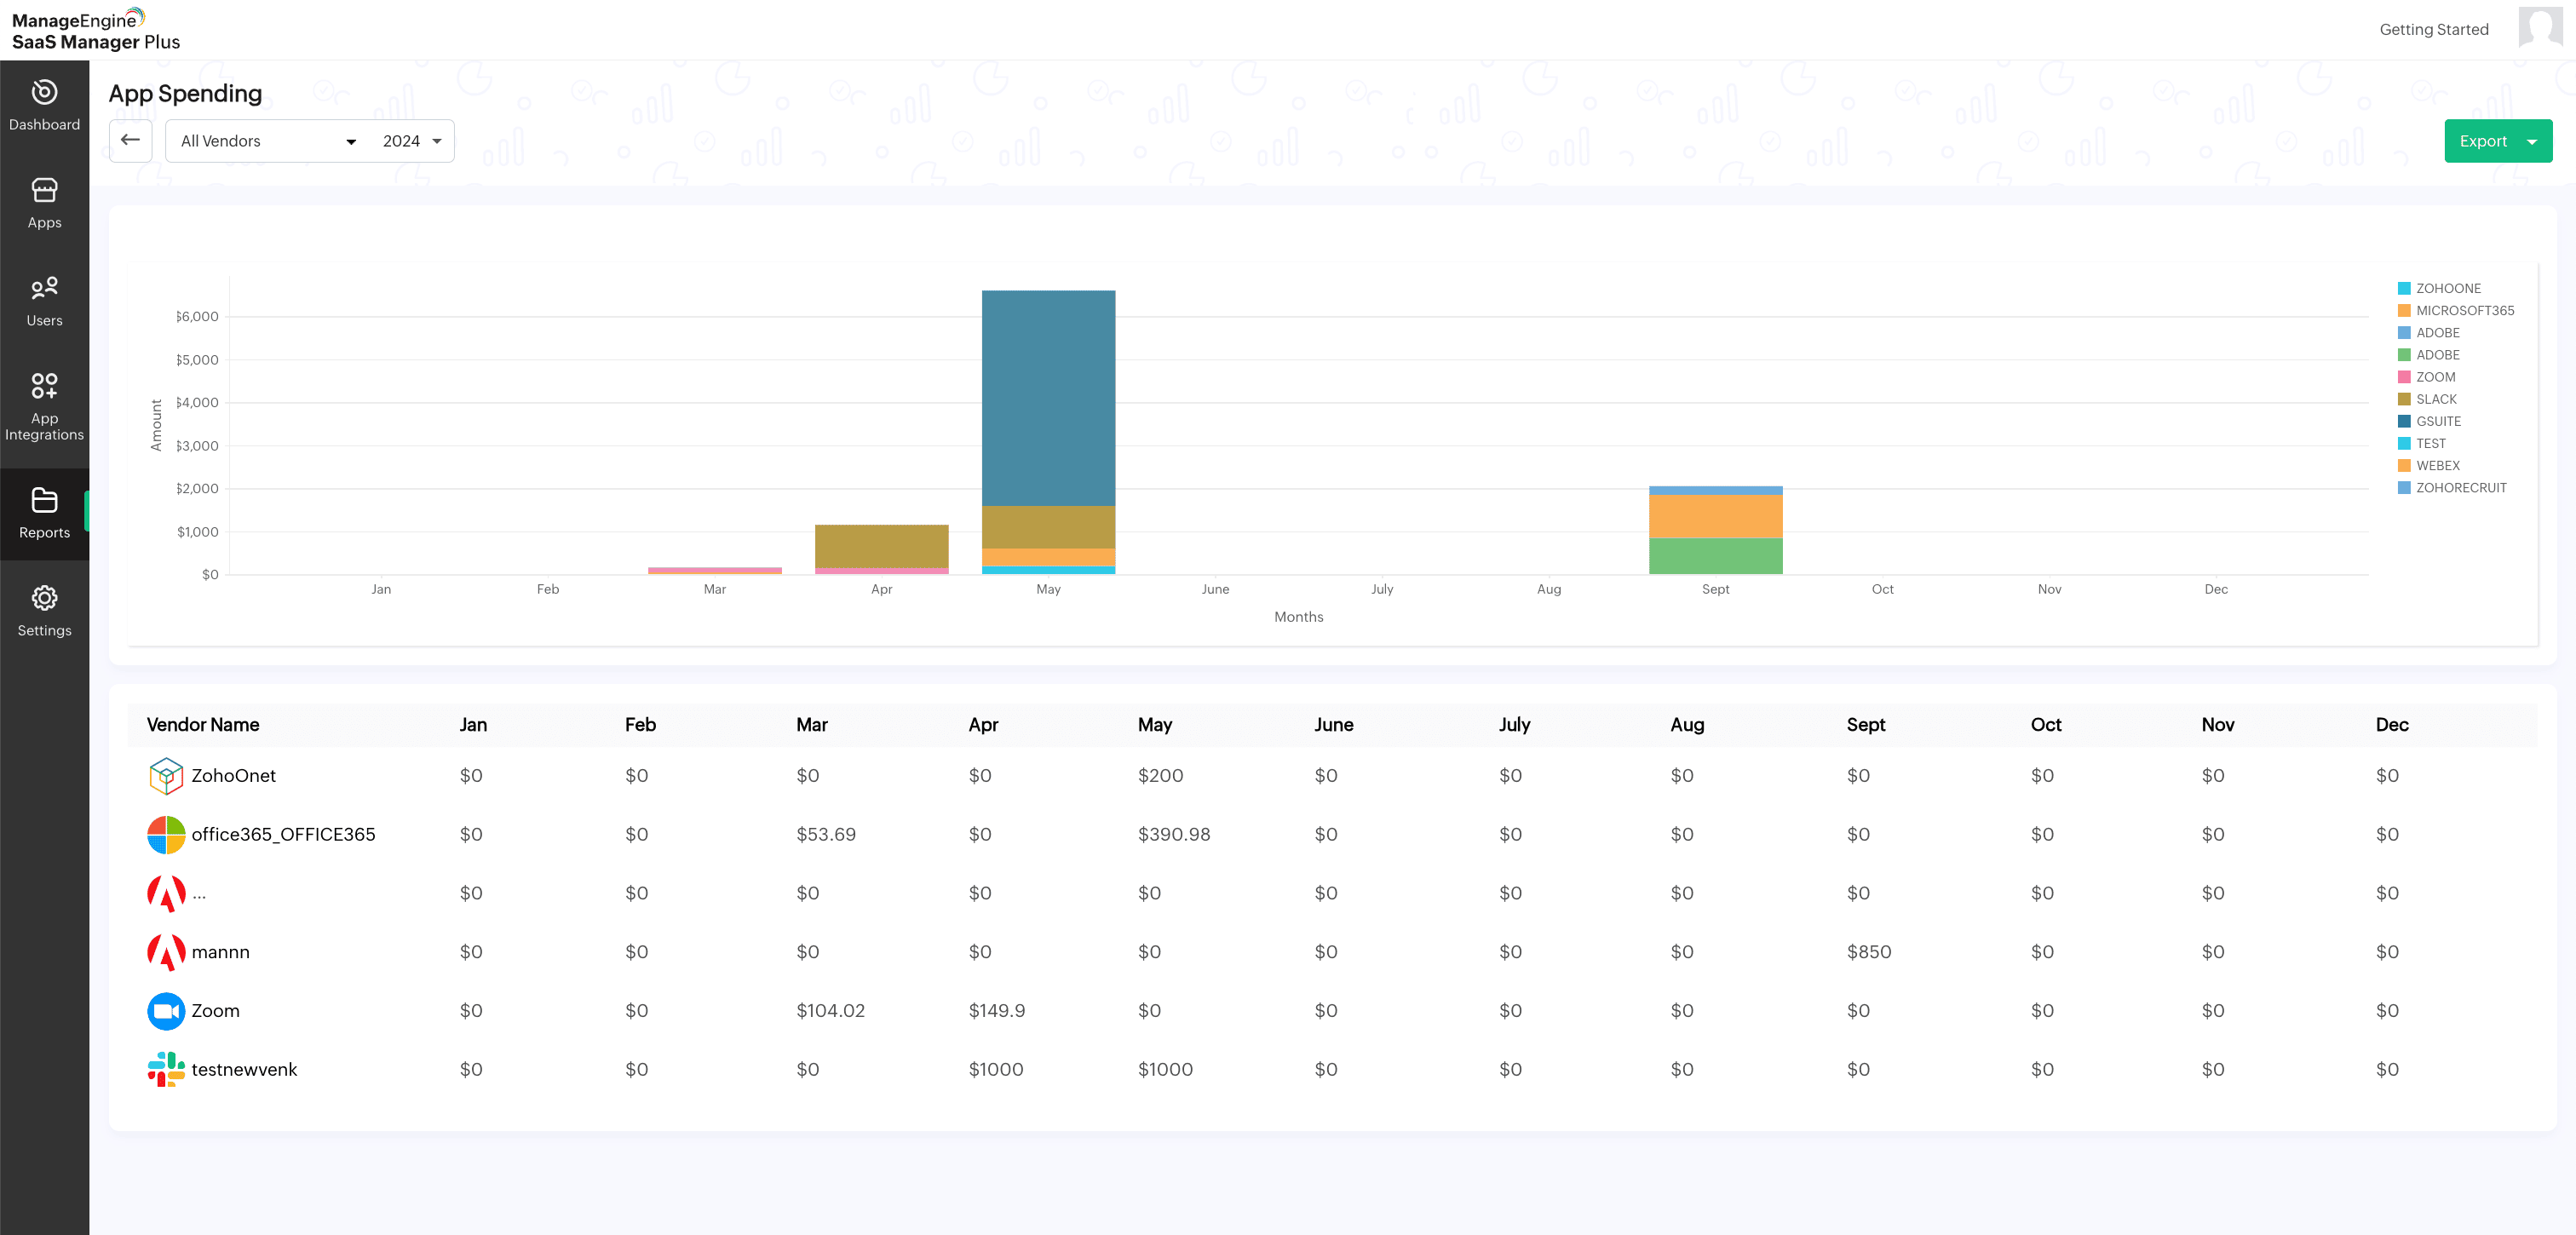Expand the Export dropdown arrow

[2531, 141]
